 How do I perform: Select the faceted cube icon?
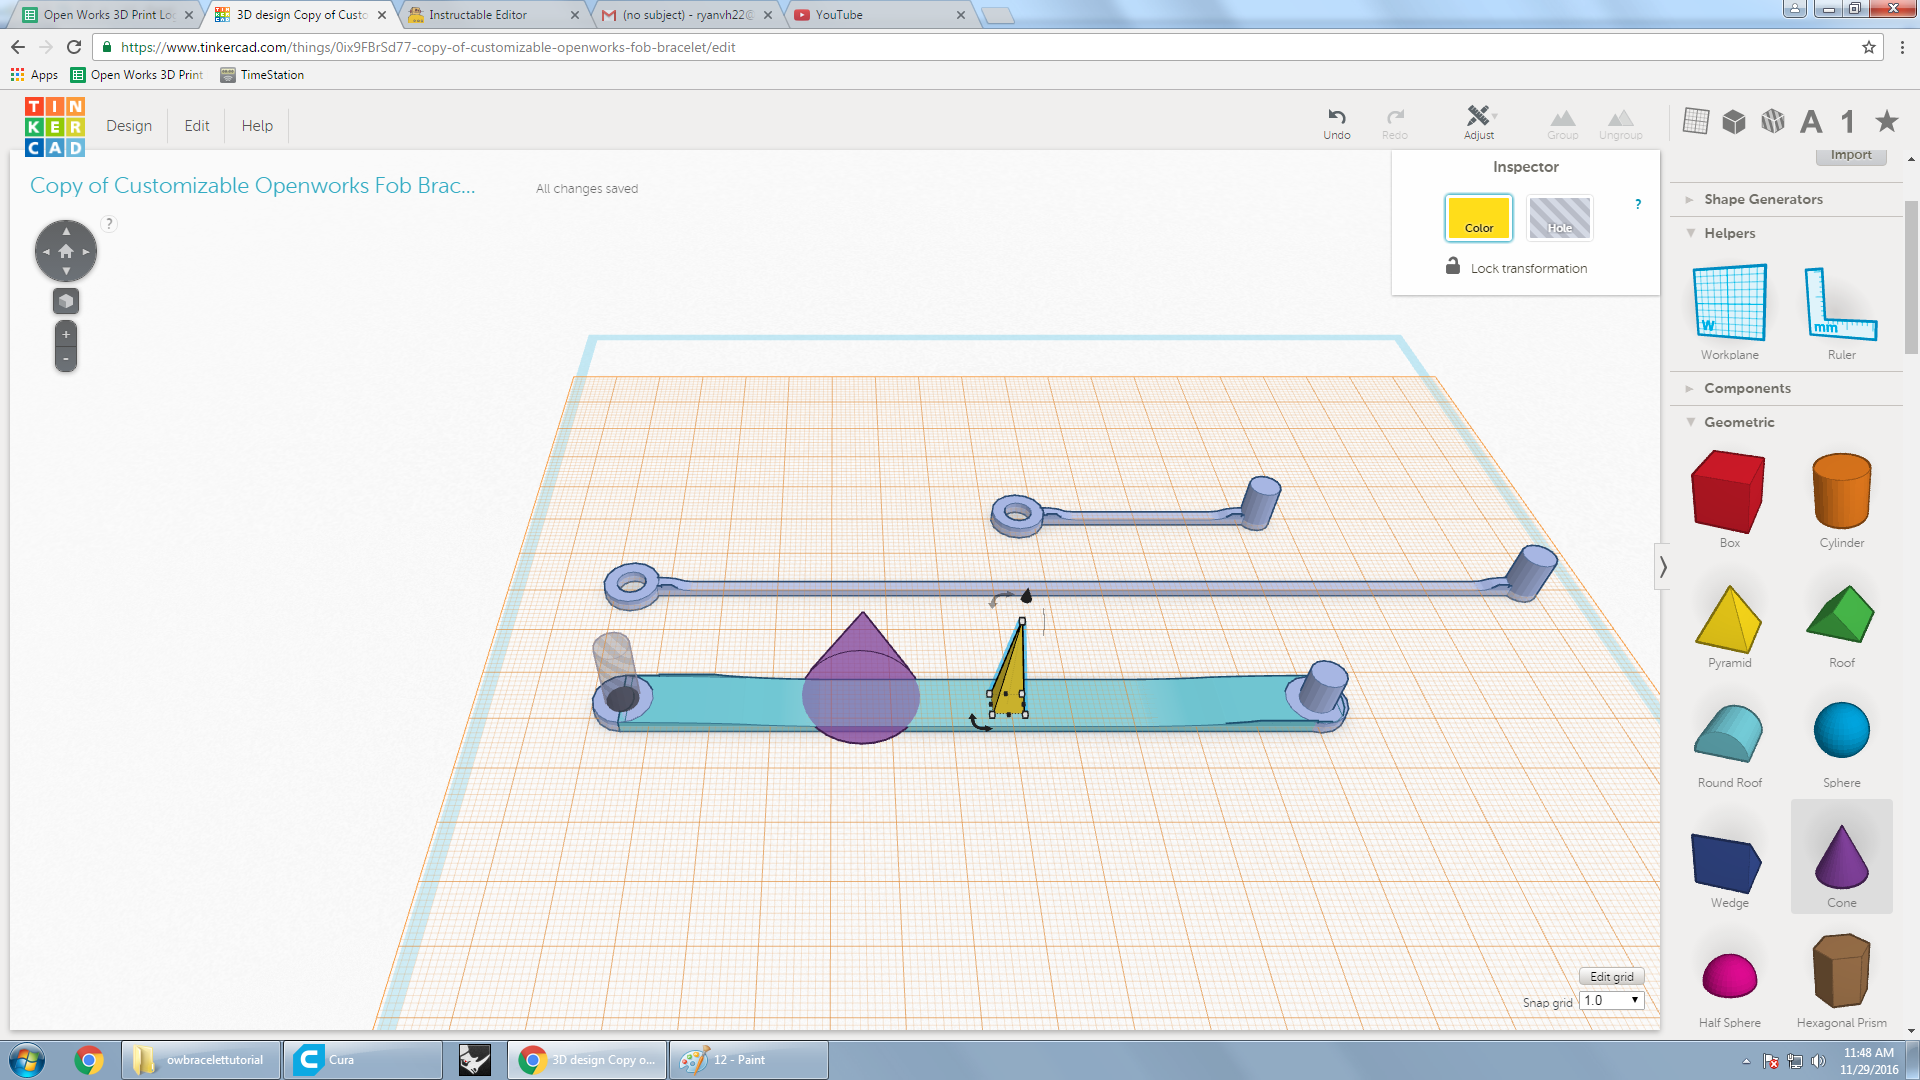point(1773,121)
